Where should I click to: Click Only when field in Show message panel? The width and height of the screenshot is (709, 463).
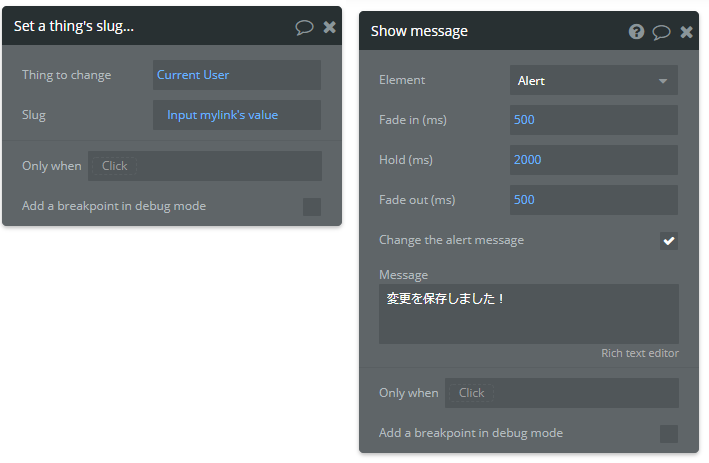[x=562, y=393]
